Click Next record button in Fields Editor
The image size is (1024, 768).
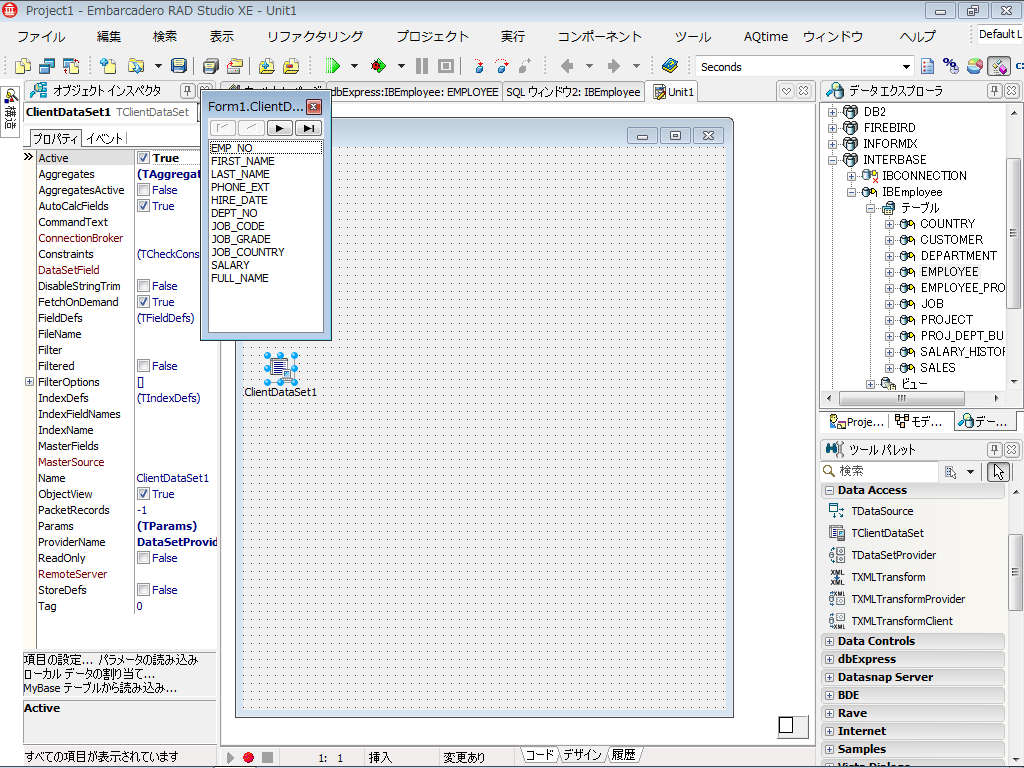click(280, 128)
